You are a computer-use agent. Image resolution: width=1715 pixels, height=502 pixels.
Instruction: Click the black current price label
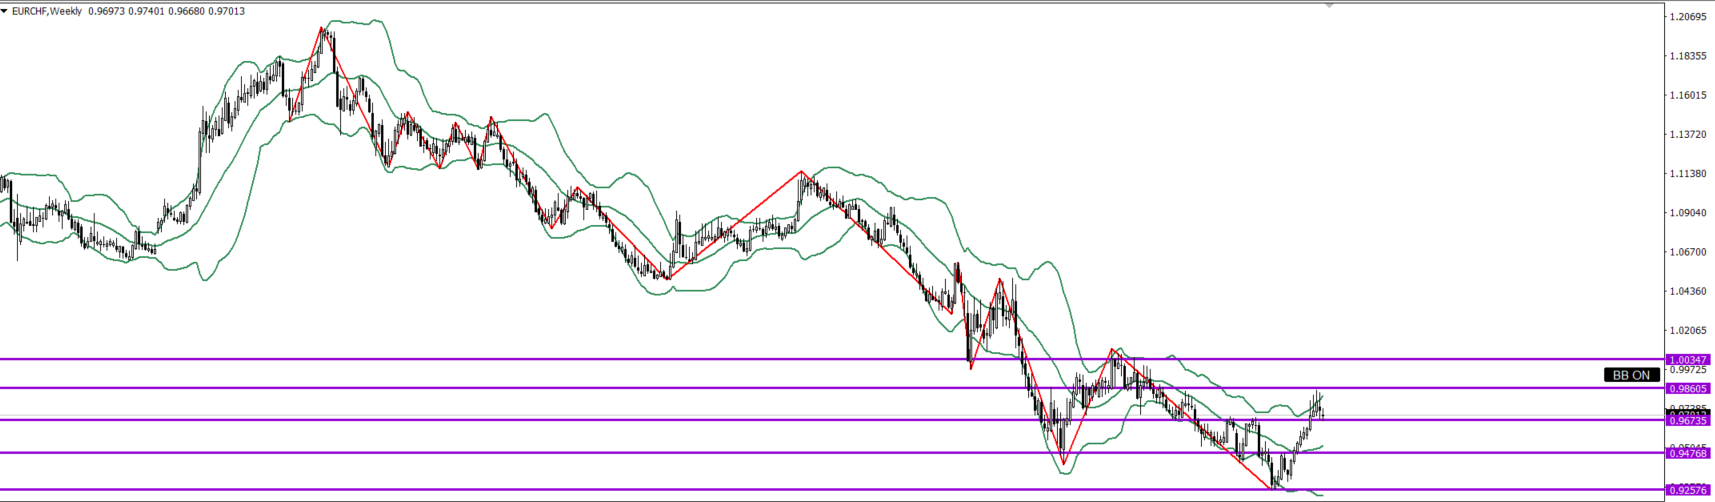tap(1689, 412)
